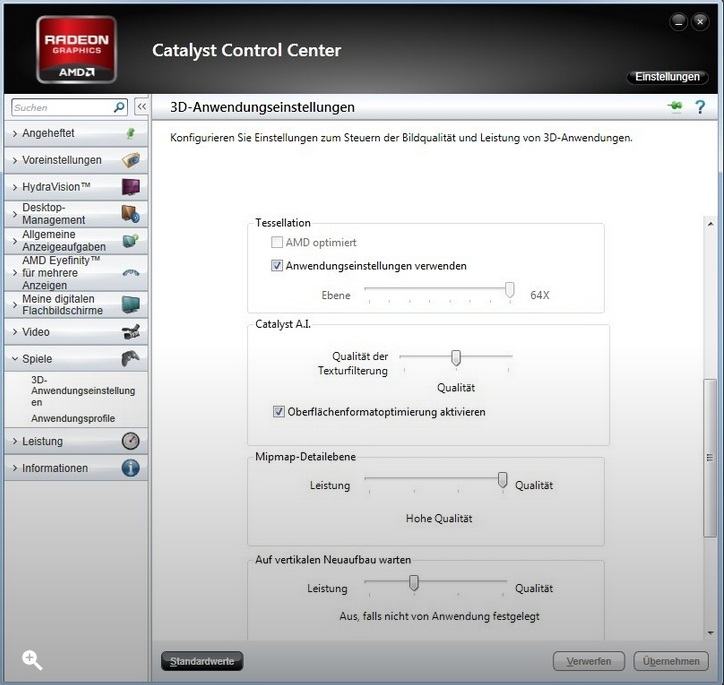Open Anwendungsprofile under Spiele
724x685 pixels.
pos(73,418)
